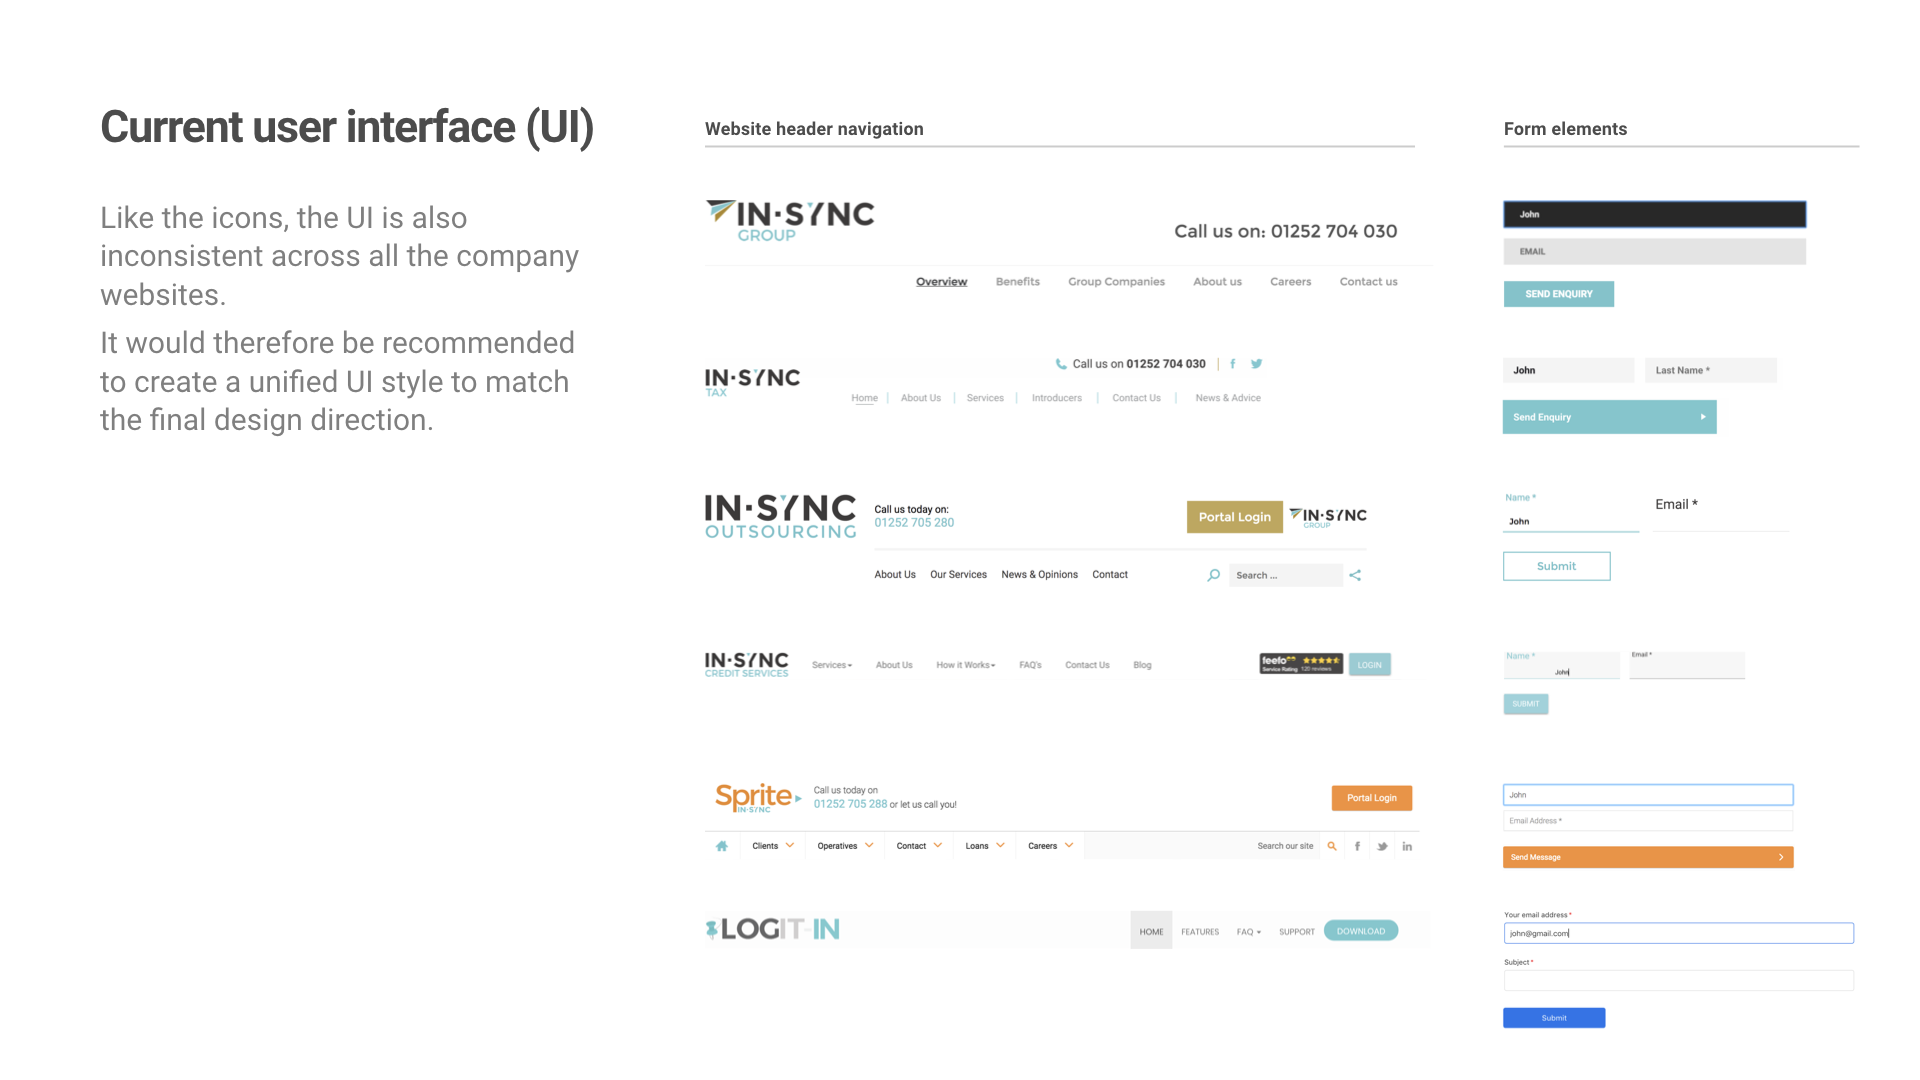Screen dimensions: 1920x1080
Task: Click the rounded DOWNLOAD button
Action: click(1360, 931)
